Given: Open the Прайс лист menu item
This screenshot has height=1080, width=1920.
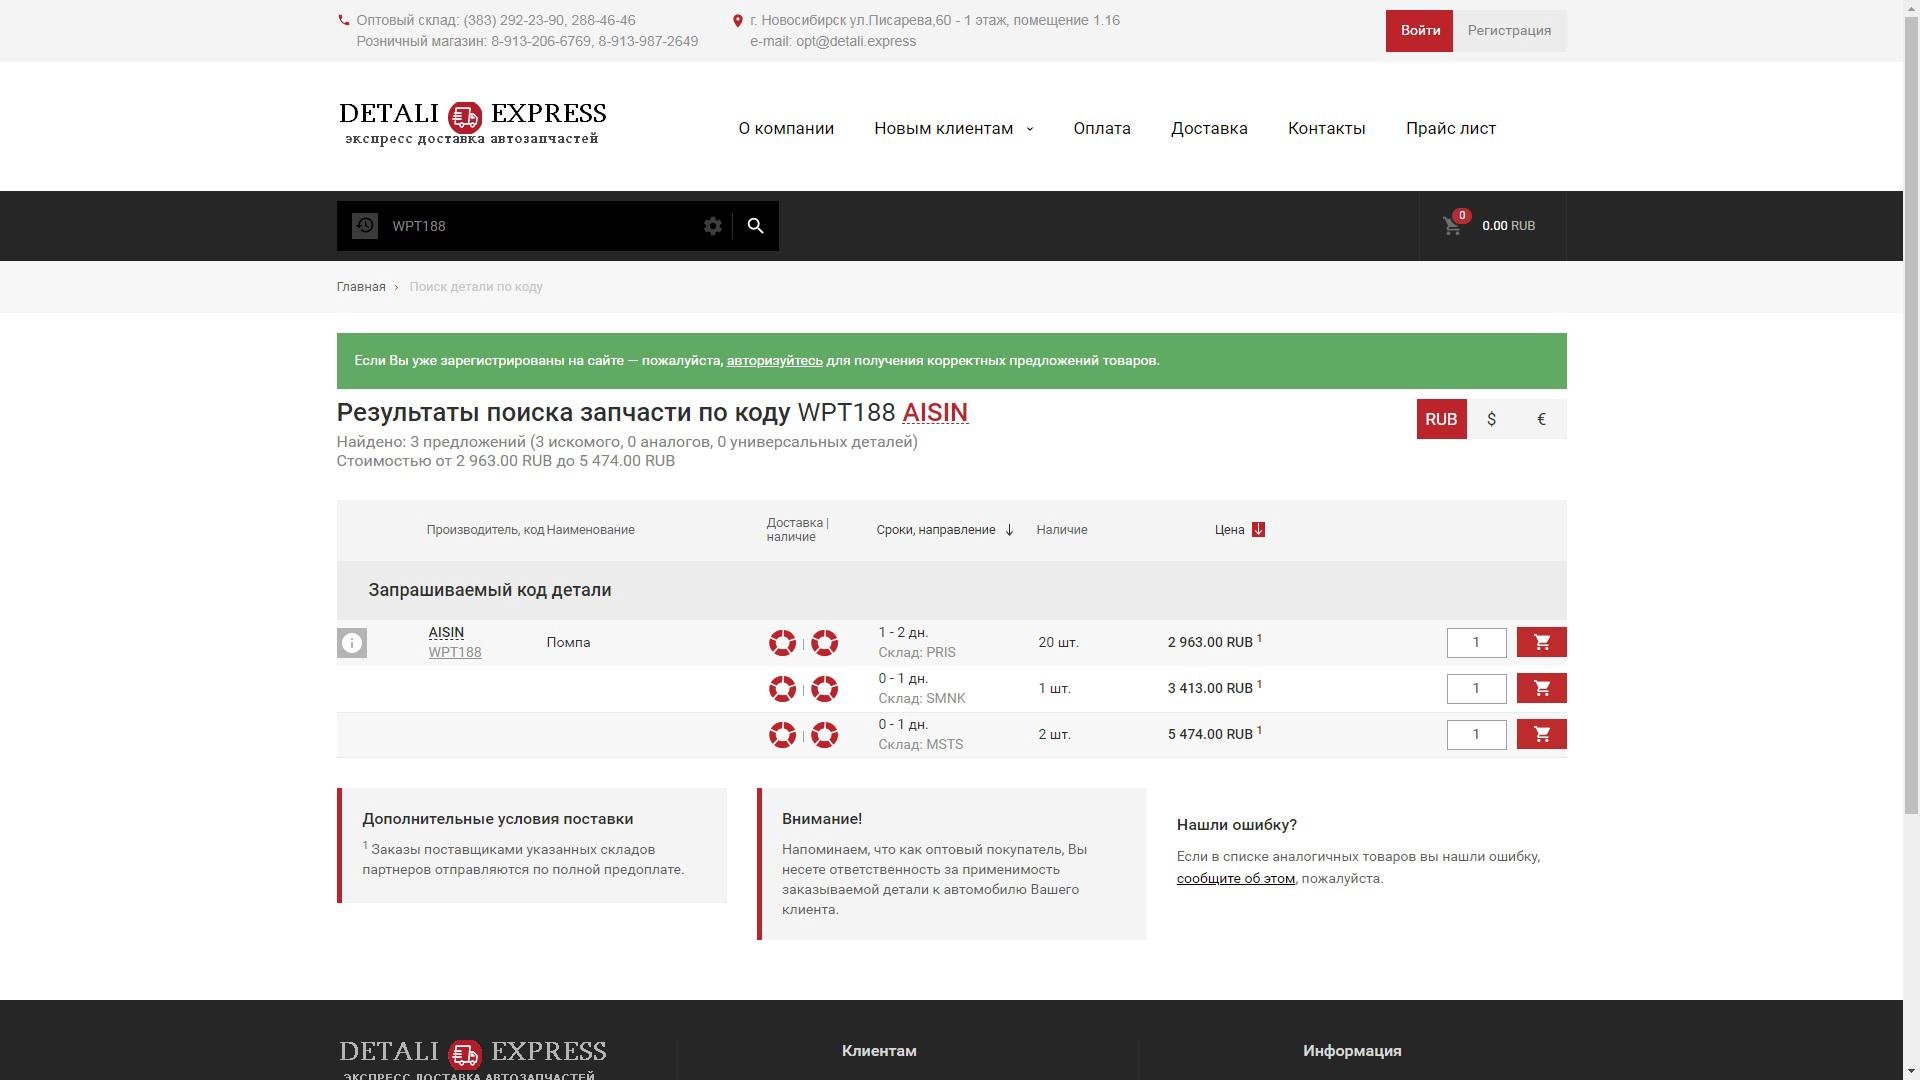Looking at the screenshot, I should (1451, 128).
